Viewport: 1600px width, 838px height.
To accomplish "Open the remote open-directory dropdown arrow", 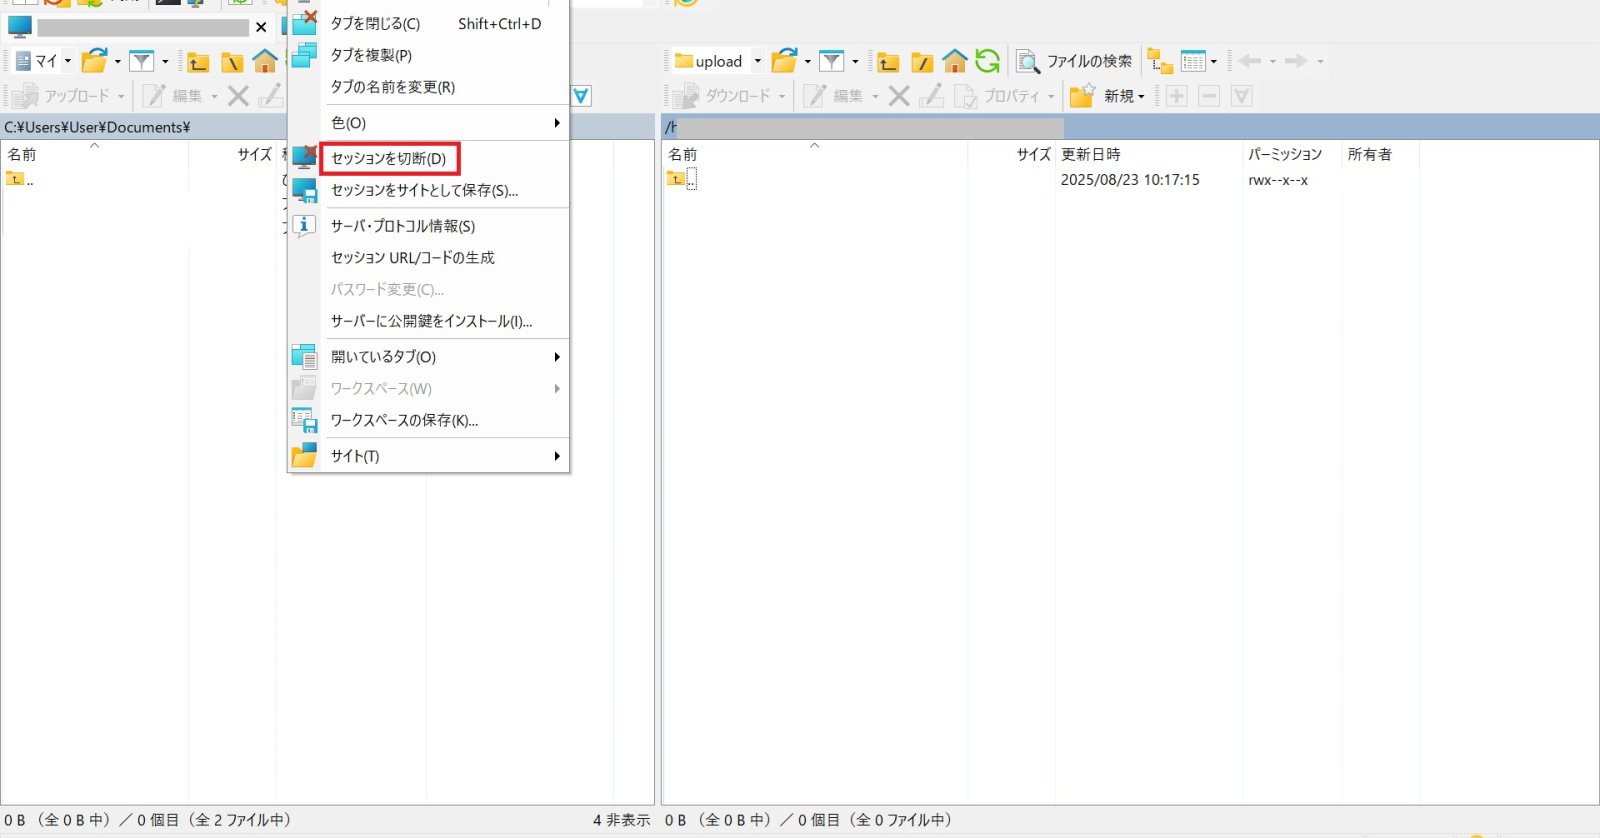I will pos(808,61).
